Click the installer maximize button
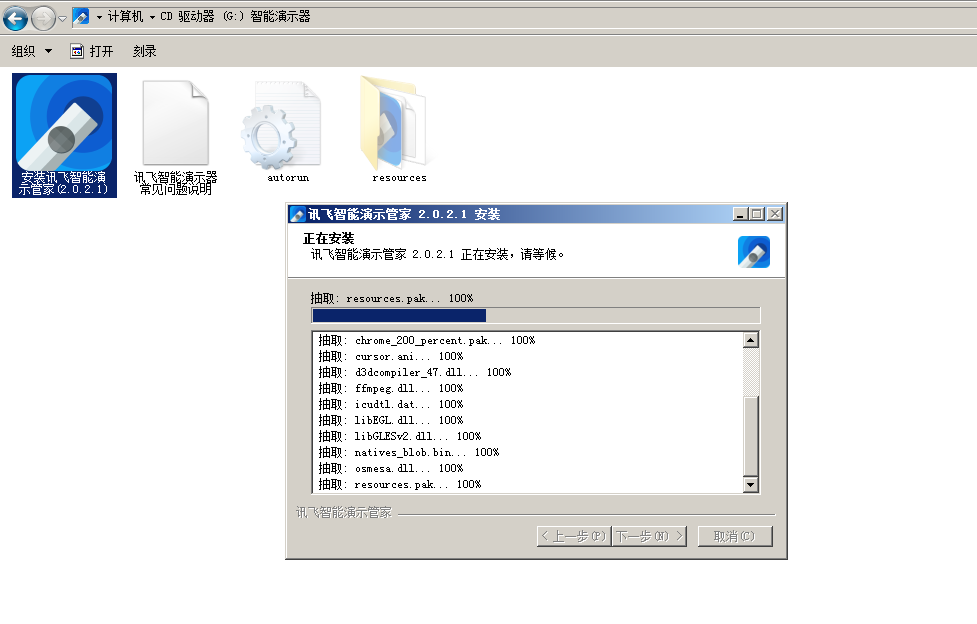Screen dimensions: 977x624 [x=757, y=214]
